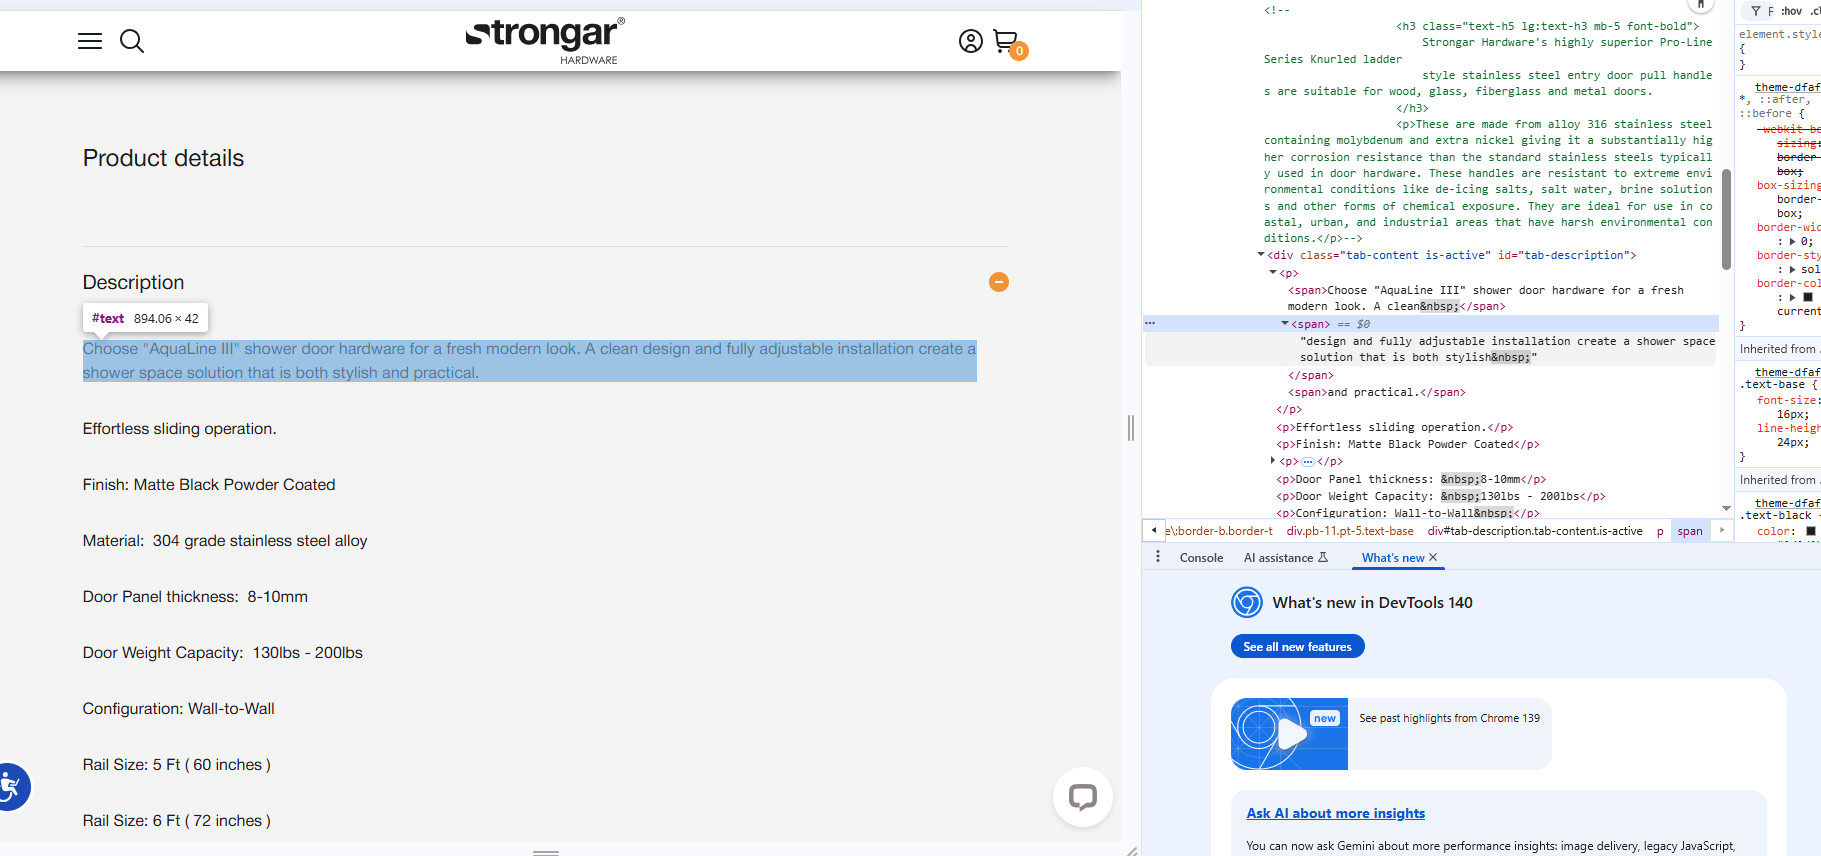
Task: Collapse the selected span element node
Action: click(x=1285, y=324)
